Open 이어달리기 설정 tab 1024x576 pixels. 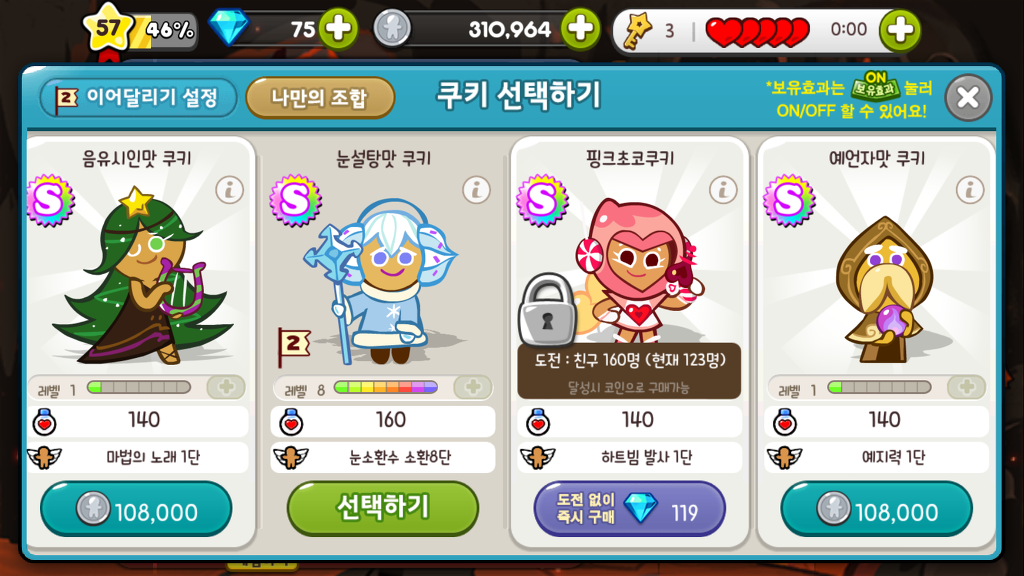pos(138,98)
